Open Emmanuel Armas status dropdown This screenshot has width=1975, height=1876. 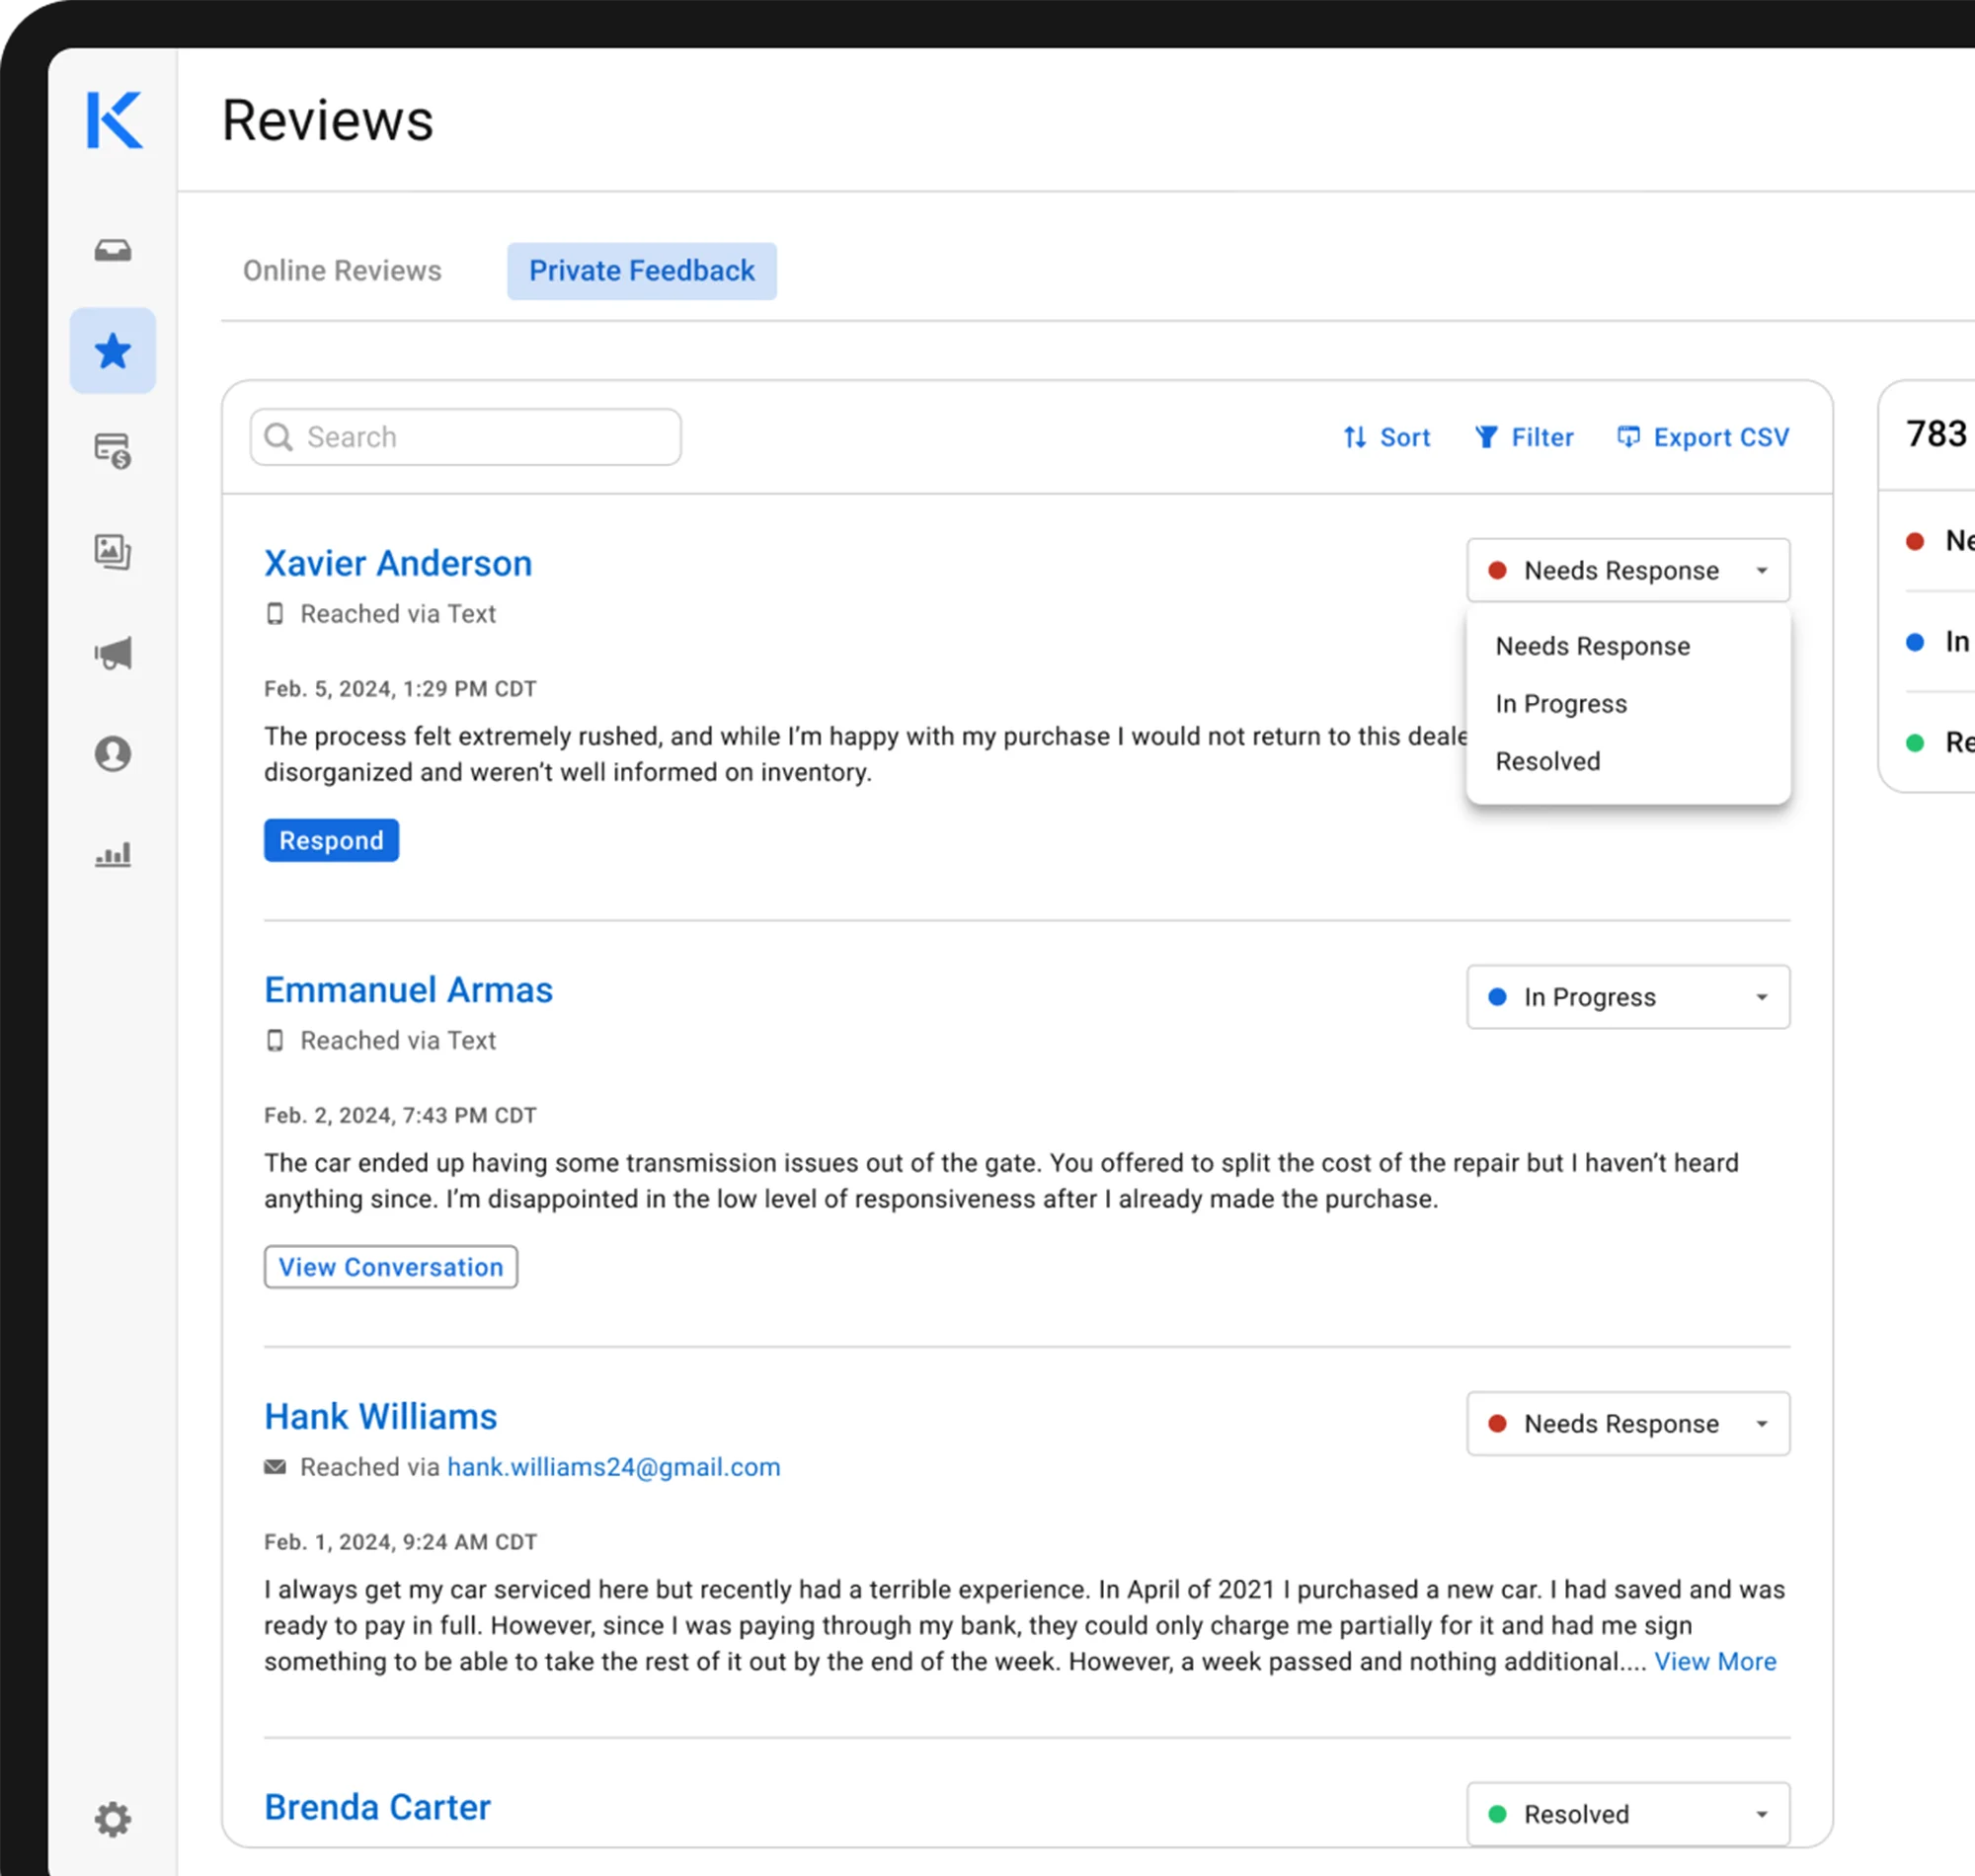[1627, 996]
